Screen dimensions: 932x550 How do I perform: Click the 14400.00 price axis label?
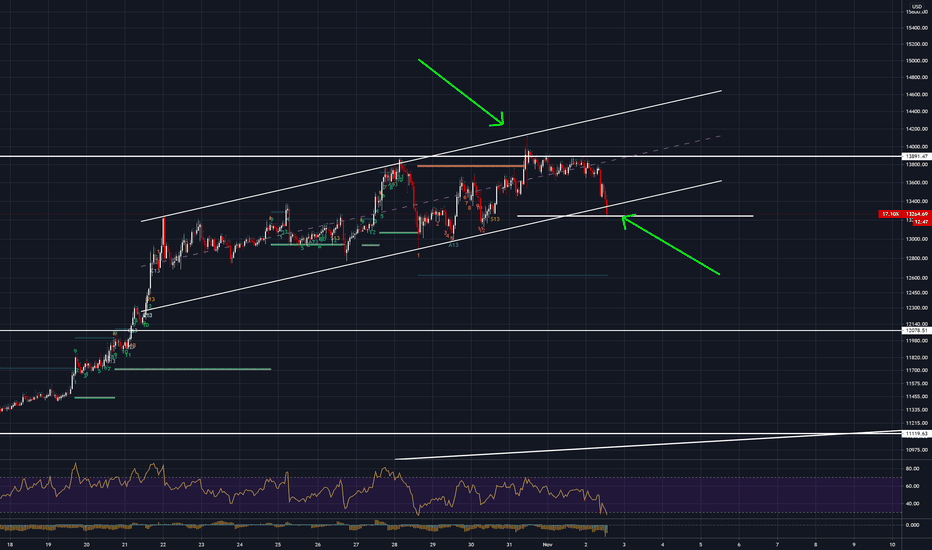[917, 112]
